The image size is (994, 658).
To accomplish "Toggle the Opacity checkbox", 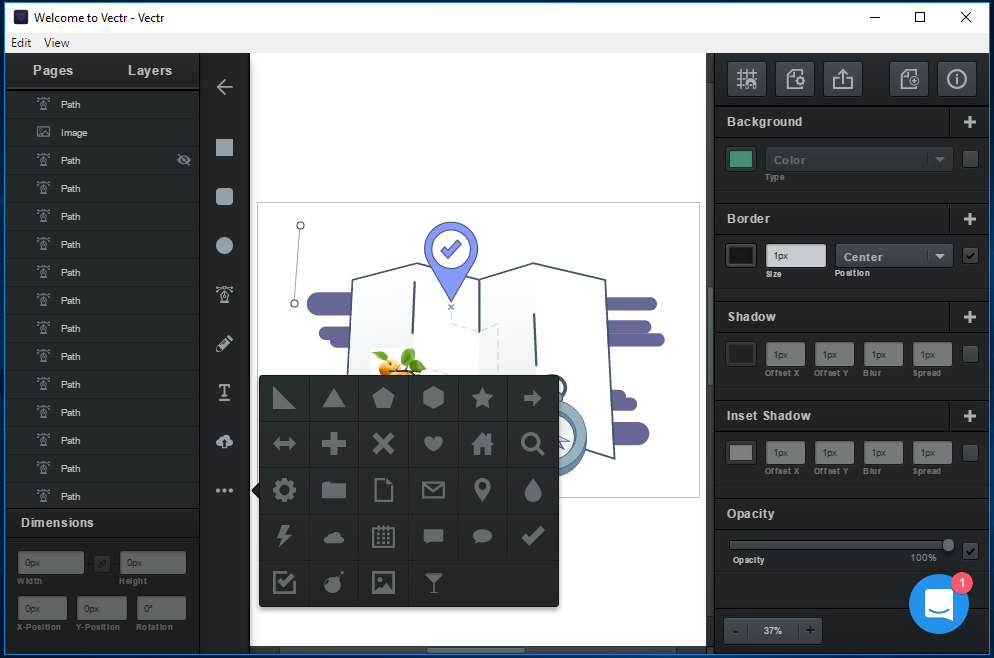I will click(970, 551).
